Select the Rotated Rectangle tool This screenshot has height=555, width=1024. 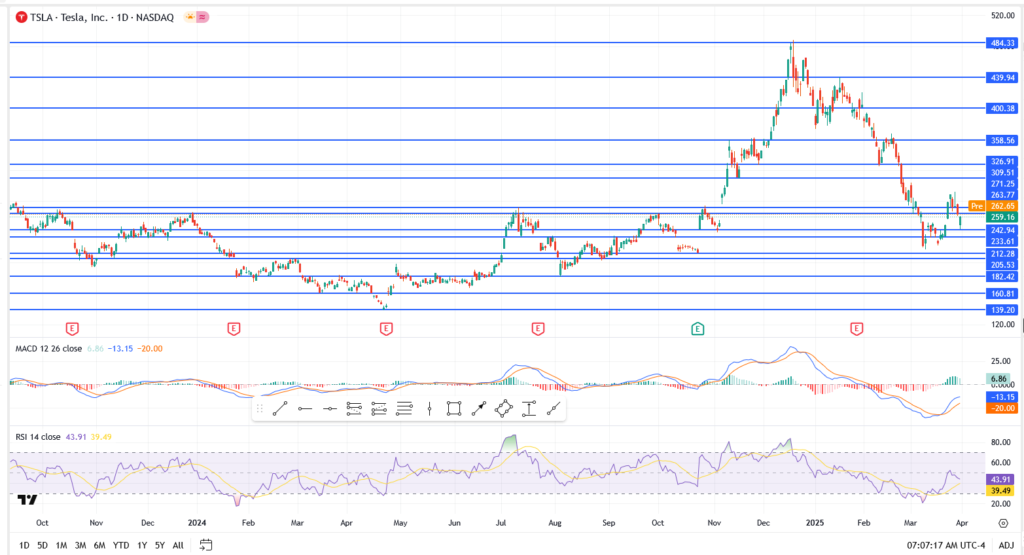pos(504,409)
